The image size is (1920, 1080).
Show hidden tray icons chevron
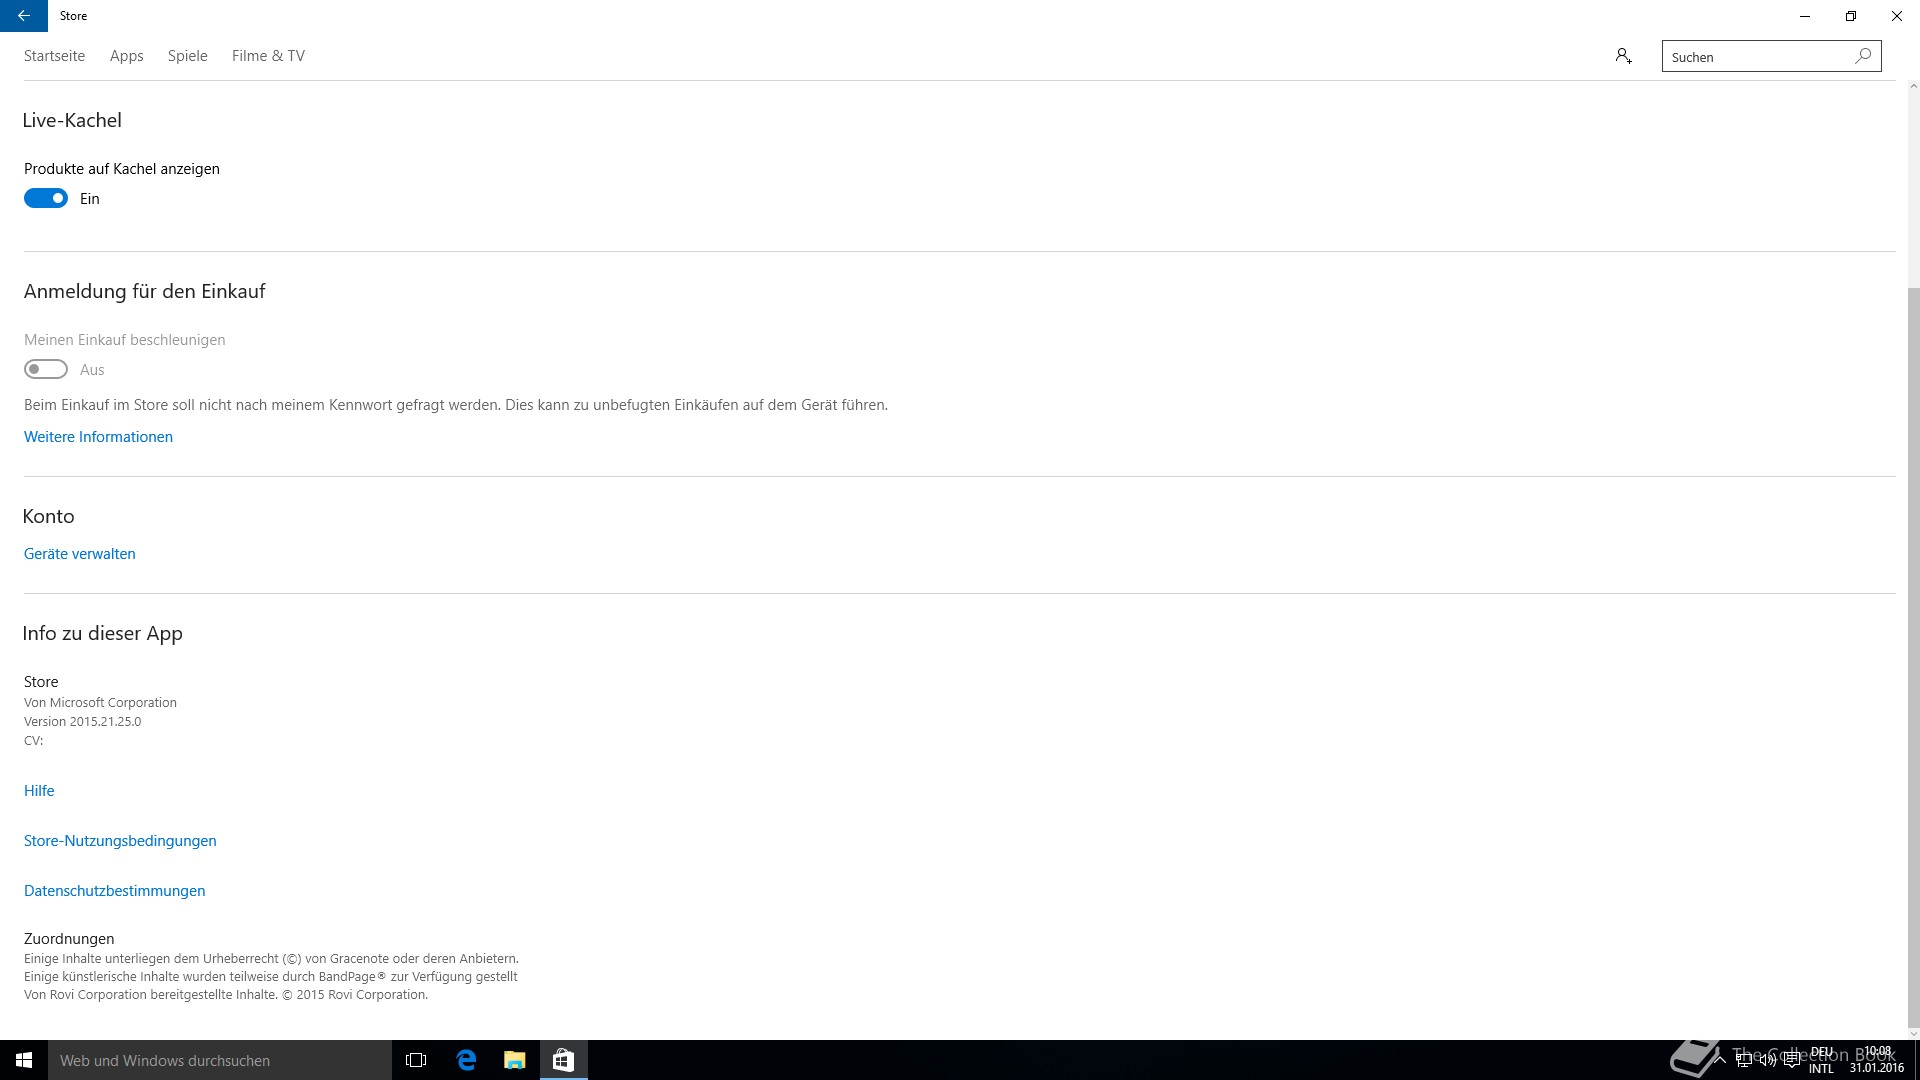click(1719, 1060)
